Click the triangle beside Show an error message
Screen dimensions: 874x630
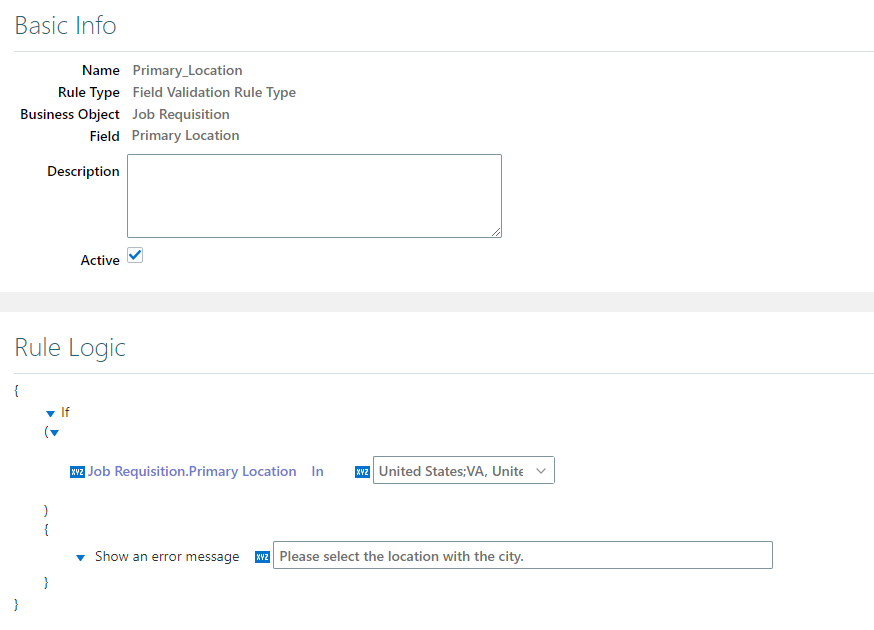(80, 557)
